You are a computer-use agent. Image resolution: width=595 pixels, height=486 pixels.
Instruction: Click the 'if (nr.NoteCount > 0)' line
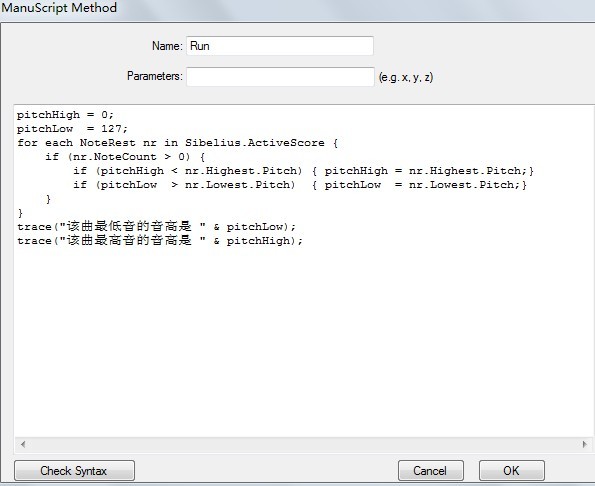(125, 157)
